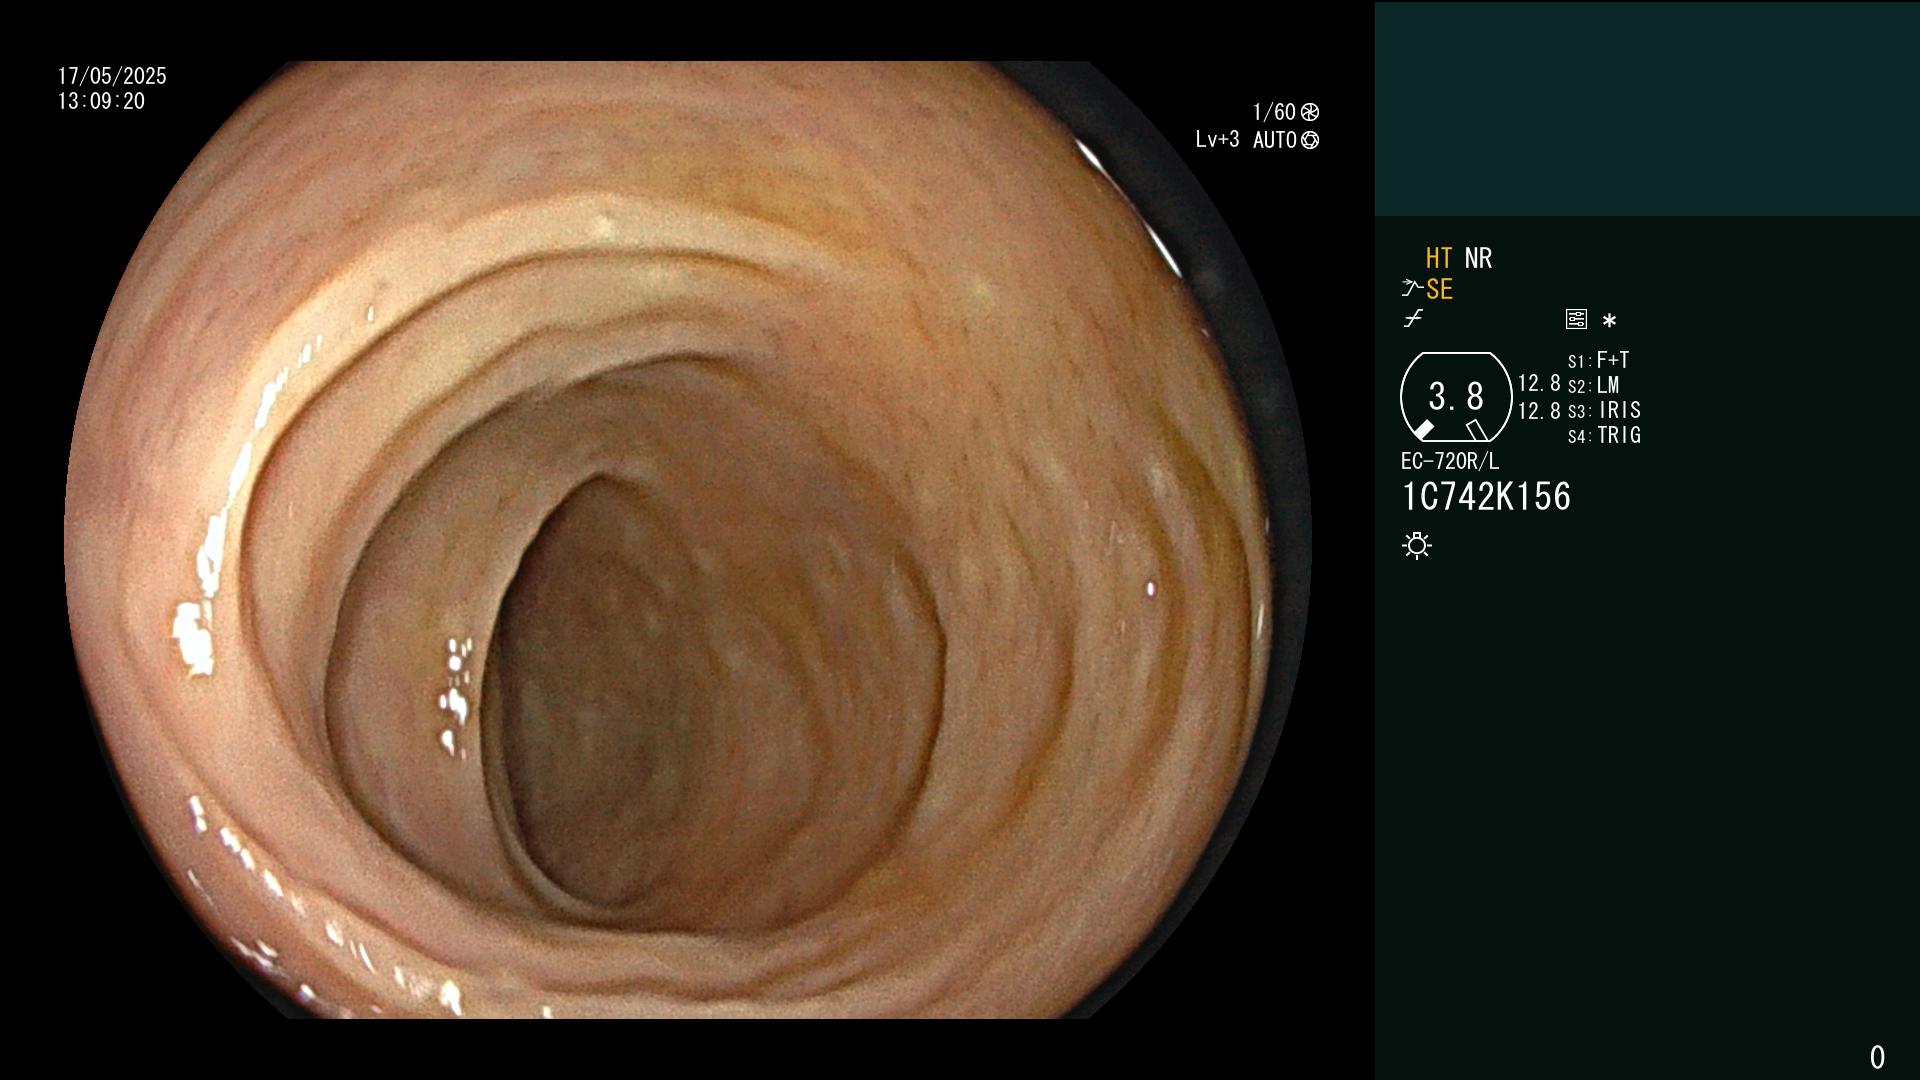Click the scope tip diagram showing 3.8
The image size is (1920, 1080).
point(1456,397)
